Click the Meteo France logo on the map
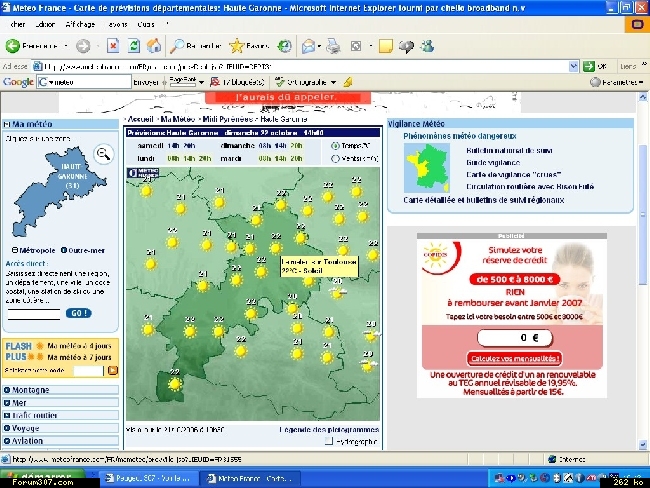The image size is (650, 488). click(143, 173)
